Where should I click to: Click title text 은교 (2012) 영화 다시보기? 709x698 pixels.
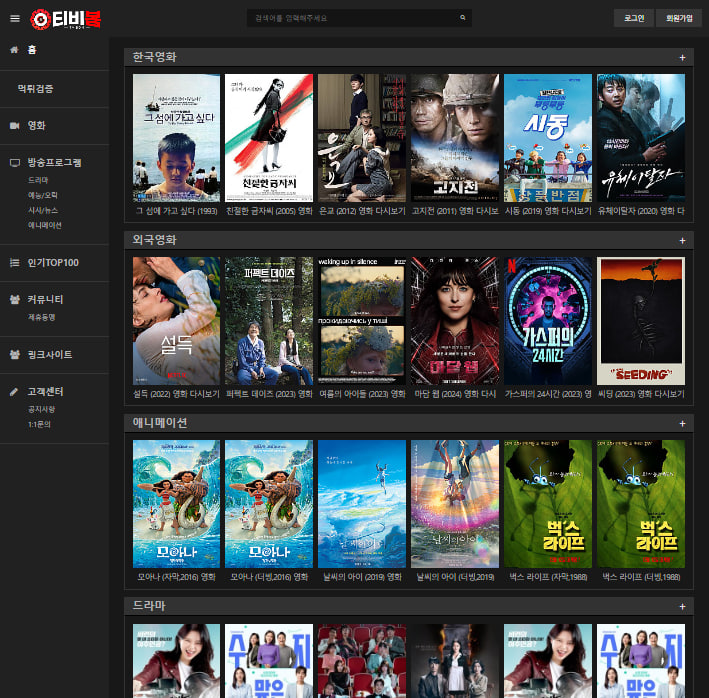362,211
